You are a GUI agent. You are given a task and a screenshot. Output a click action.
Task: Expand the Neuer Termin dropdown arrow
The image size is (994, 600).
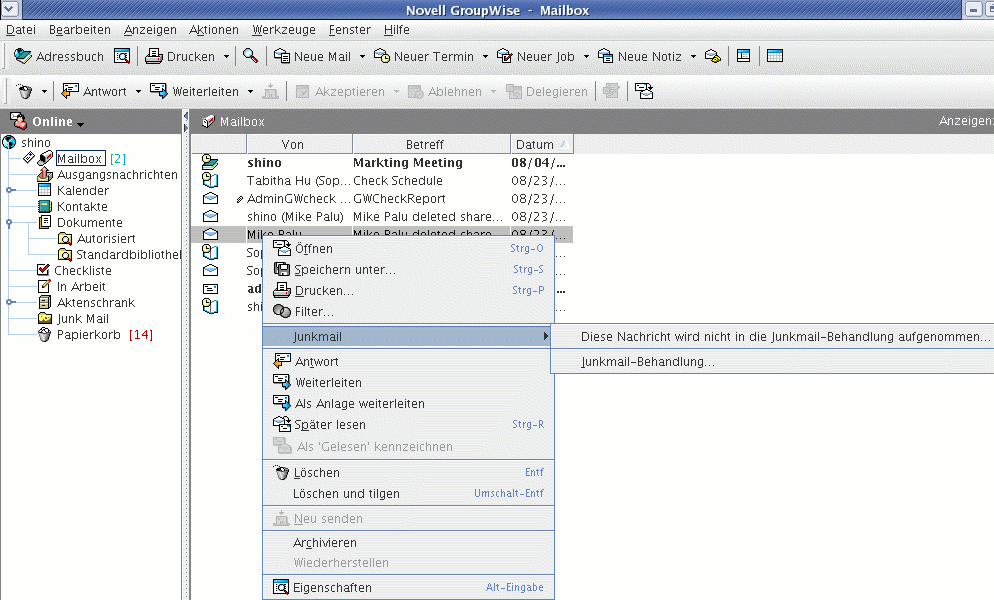click(x=486, y=56)
